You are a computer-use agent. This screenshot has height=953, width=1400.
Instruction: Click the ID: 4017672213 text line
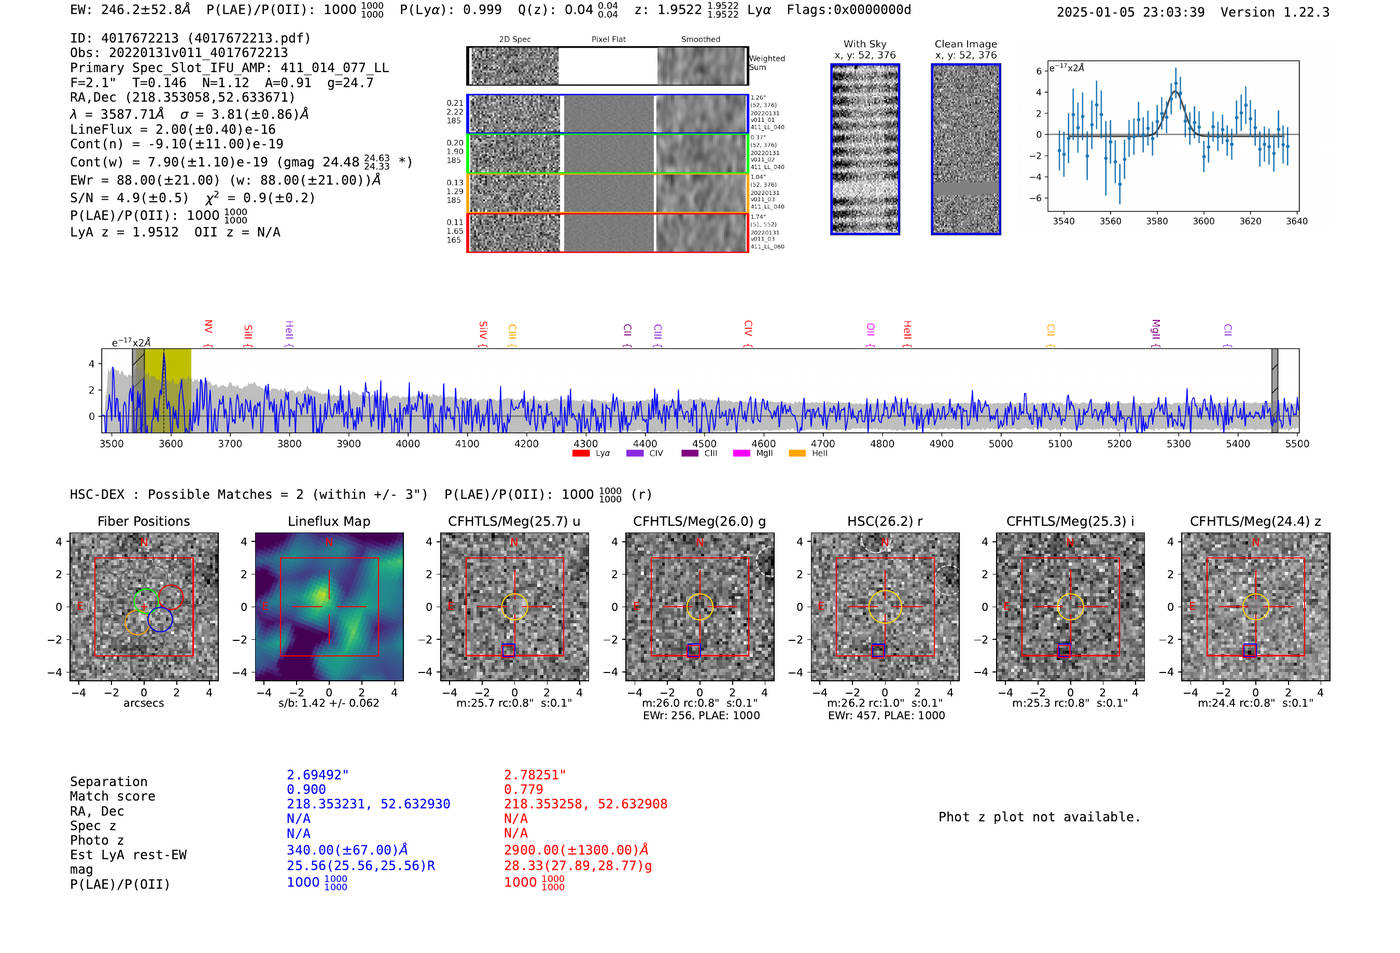tap(190, 38)
